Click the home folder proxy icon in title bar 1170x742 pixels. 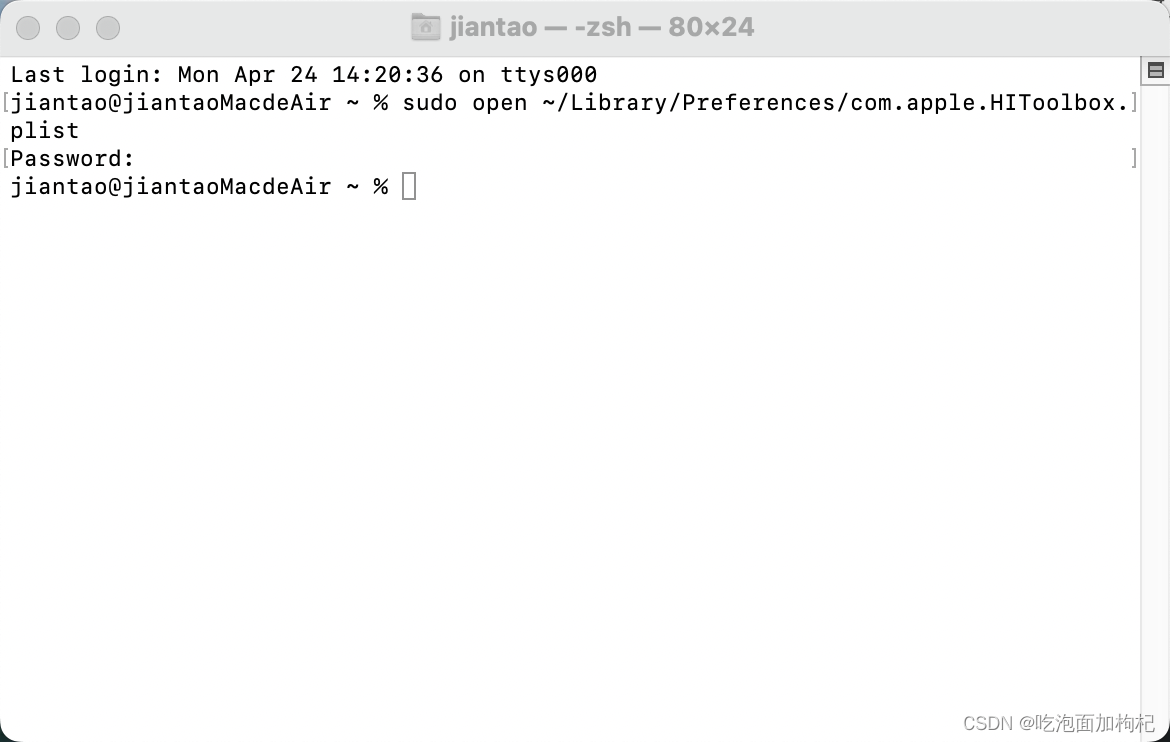(426, 27)
